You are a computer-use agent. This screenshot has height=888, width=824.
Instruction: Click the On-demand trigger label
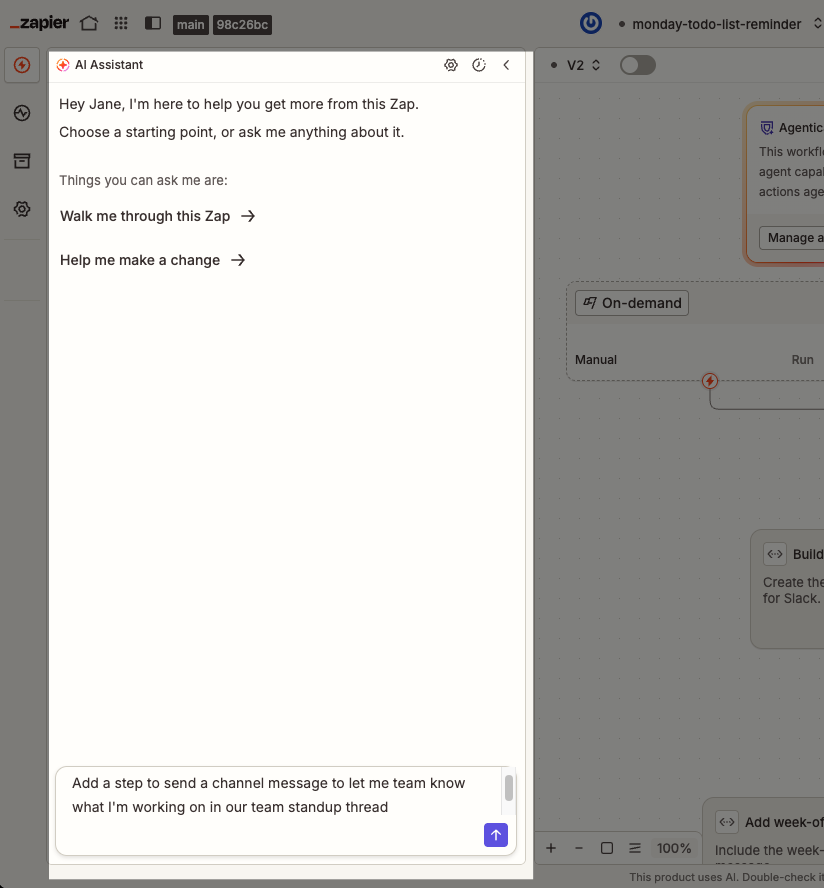pyautogui.click(x=632, y=303)
